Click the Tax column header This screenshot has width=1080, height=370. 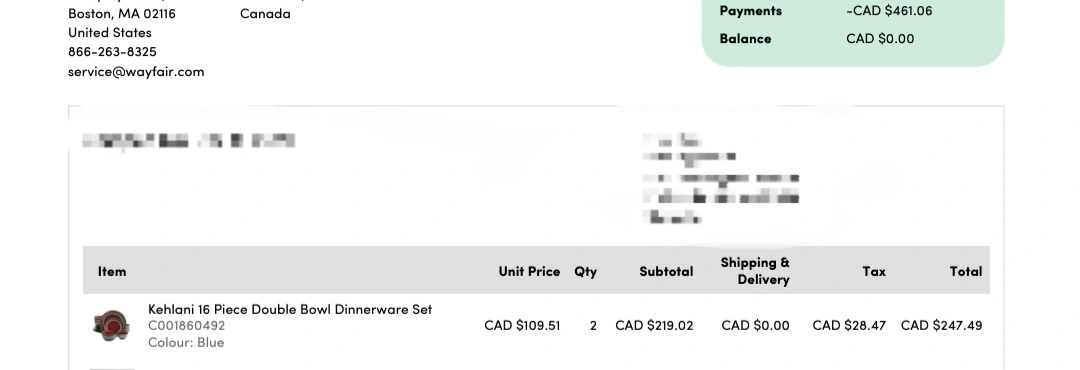click(874, 271)
